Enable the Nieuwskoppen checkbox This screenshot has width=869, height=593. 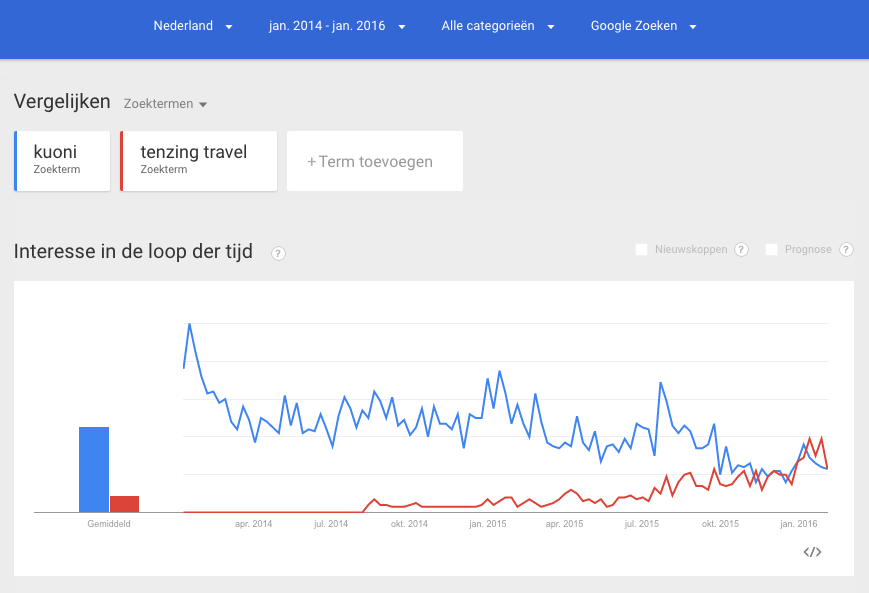(642, 250)
